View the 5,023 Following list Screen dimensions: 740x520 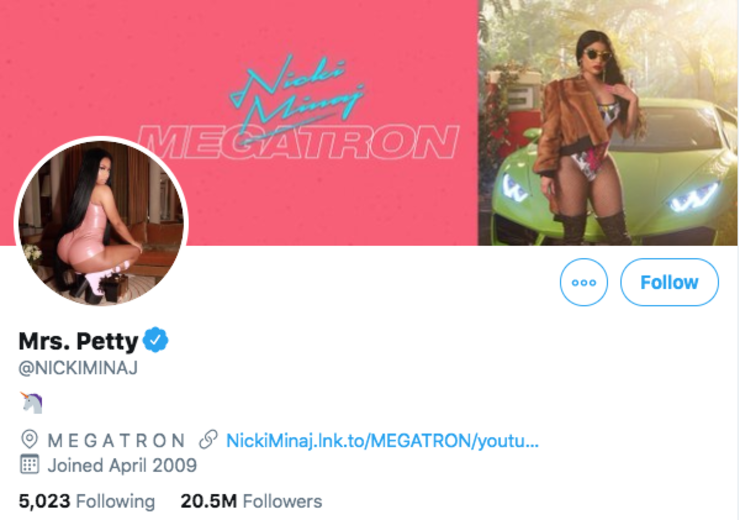tap(87, 501)
